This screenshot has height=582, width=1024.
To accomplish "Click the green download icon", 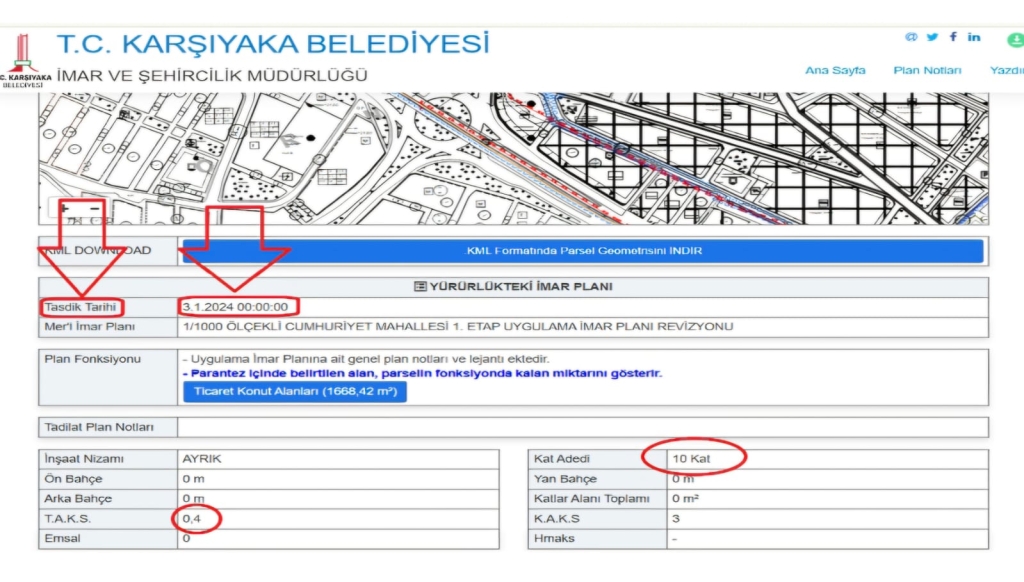I will point(1015,40).
